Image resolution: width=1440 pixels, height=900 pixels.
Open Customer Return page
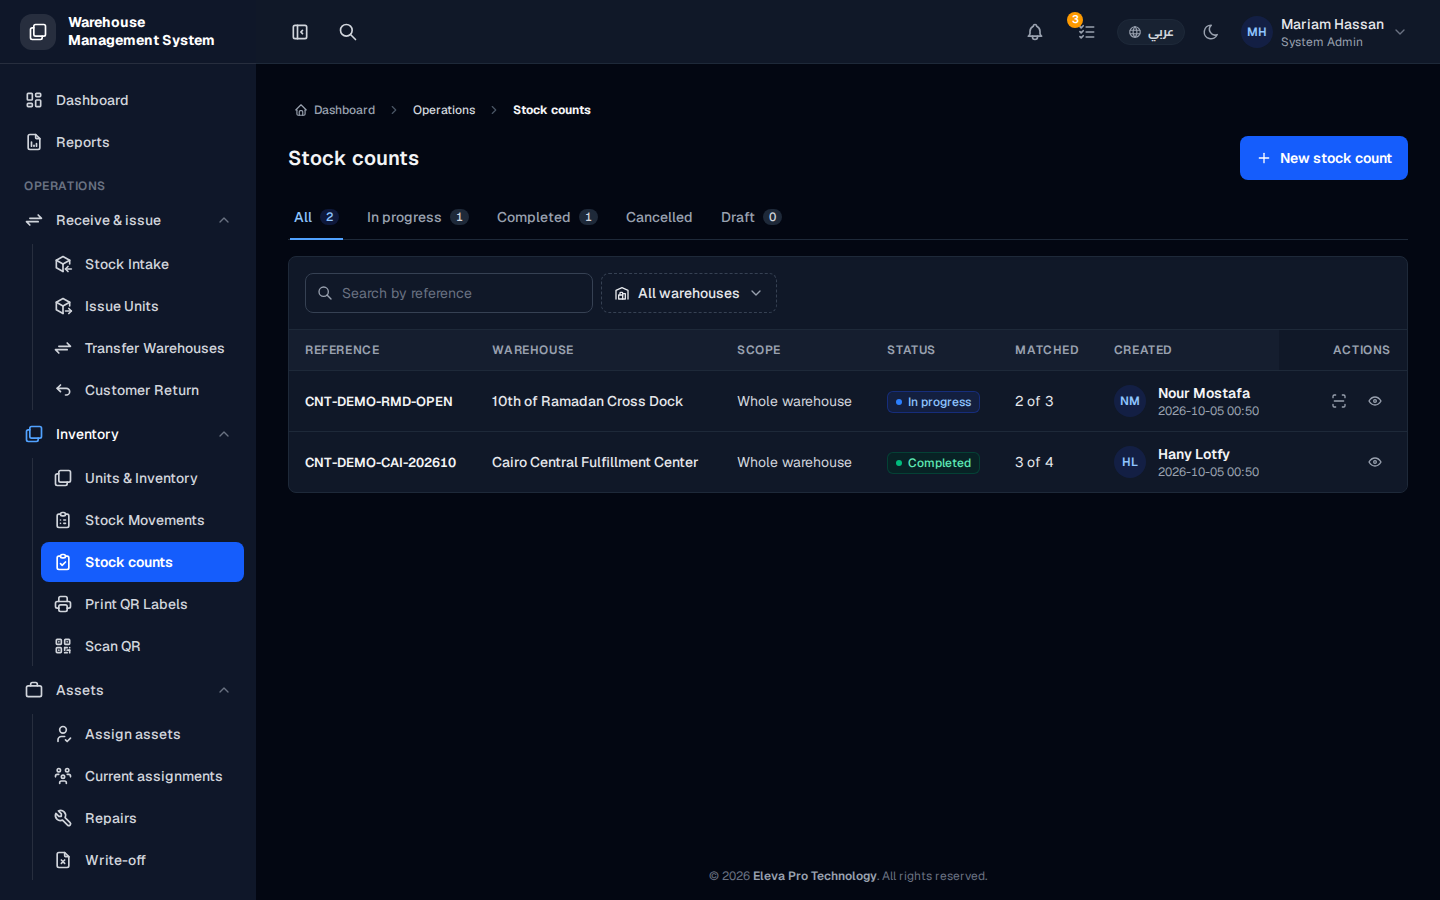point(142,390)
